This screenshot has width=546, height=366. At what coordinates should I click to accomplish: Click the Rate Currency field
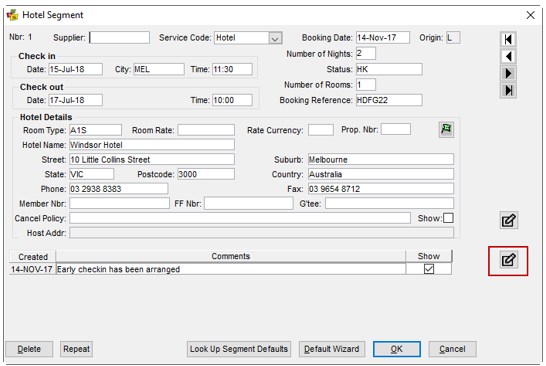point(321,130)
